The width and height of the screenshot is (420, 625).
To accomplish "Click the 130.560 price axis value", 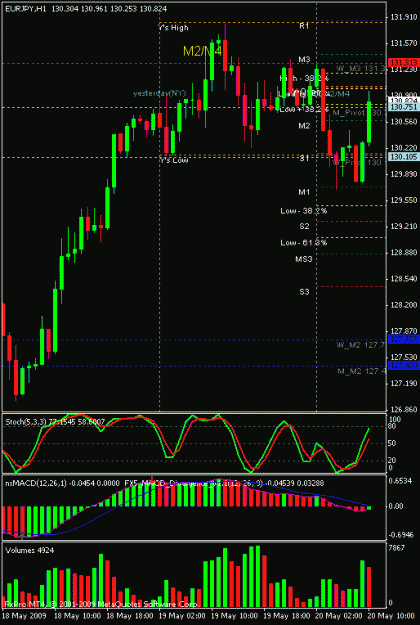I will [404, 122].
